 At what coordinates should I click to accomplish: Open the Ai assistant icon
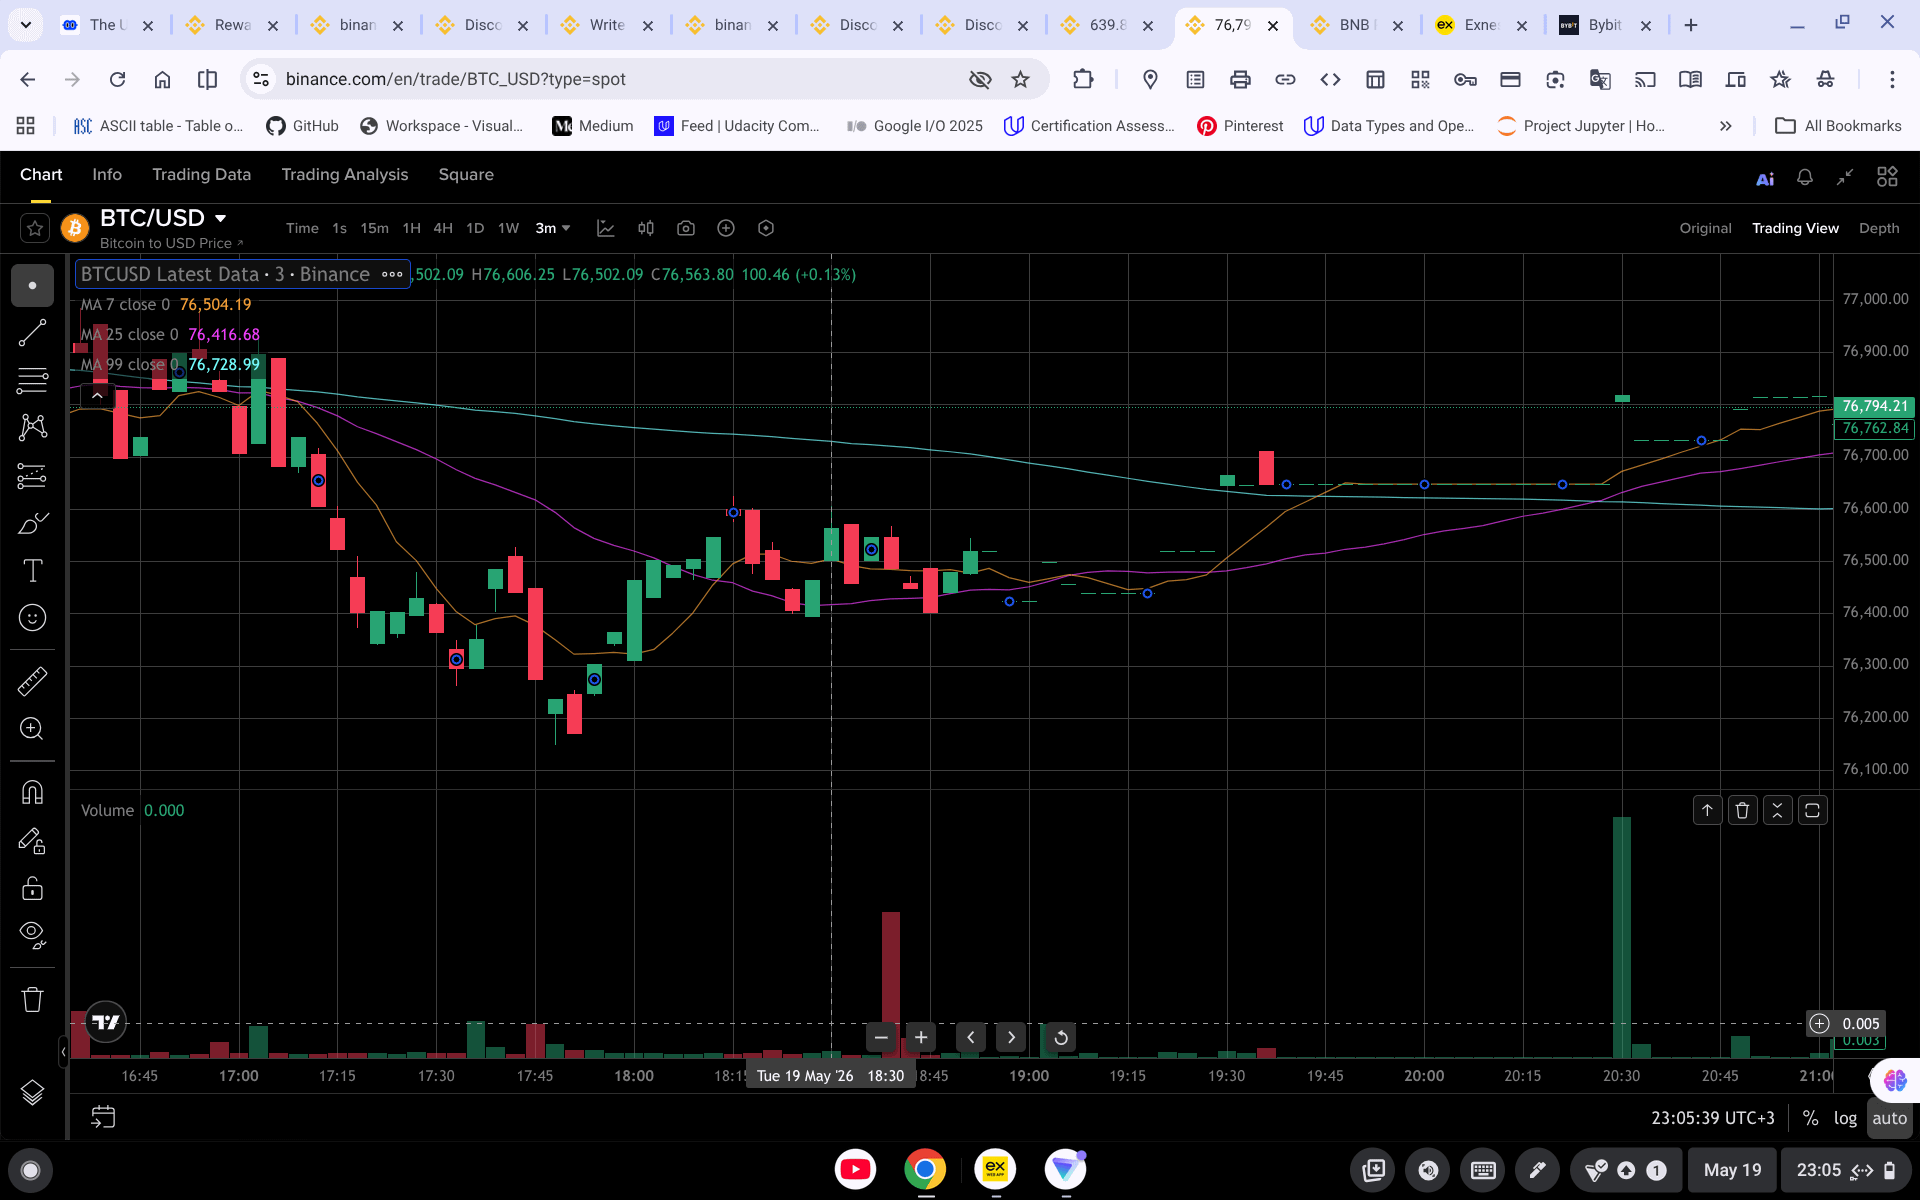coord(1765,178)
